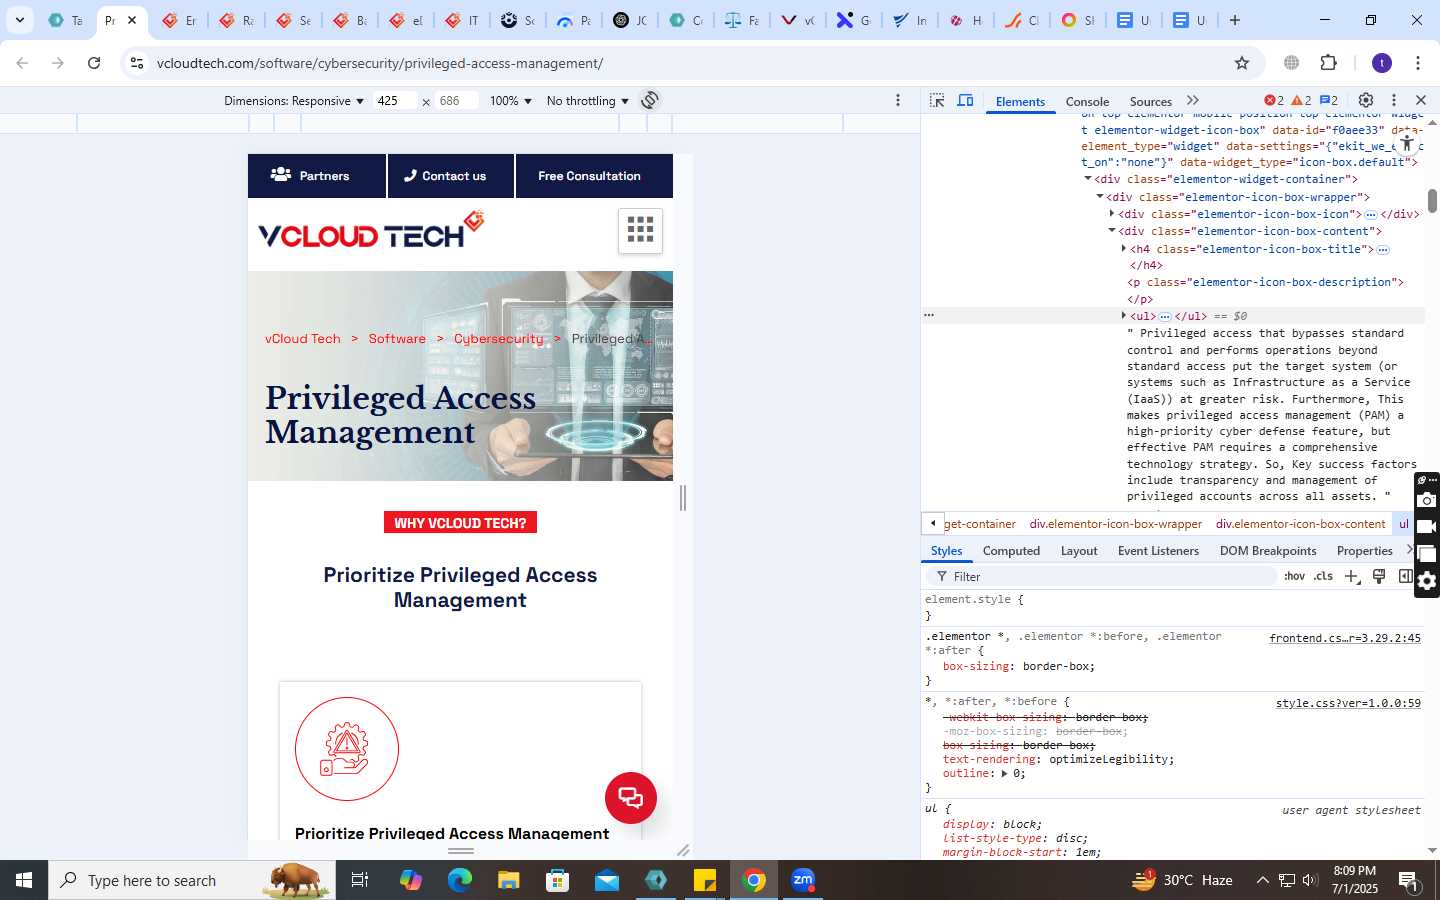The height and width of the screenshot is (900, 1440).
Task: Open DevTools settings gear
Action: [1366, 100]
